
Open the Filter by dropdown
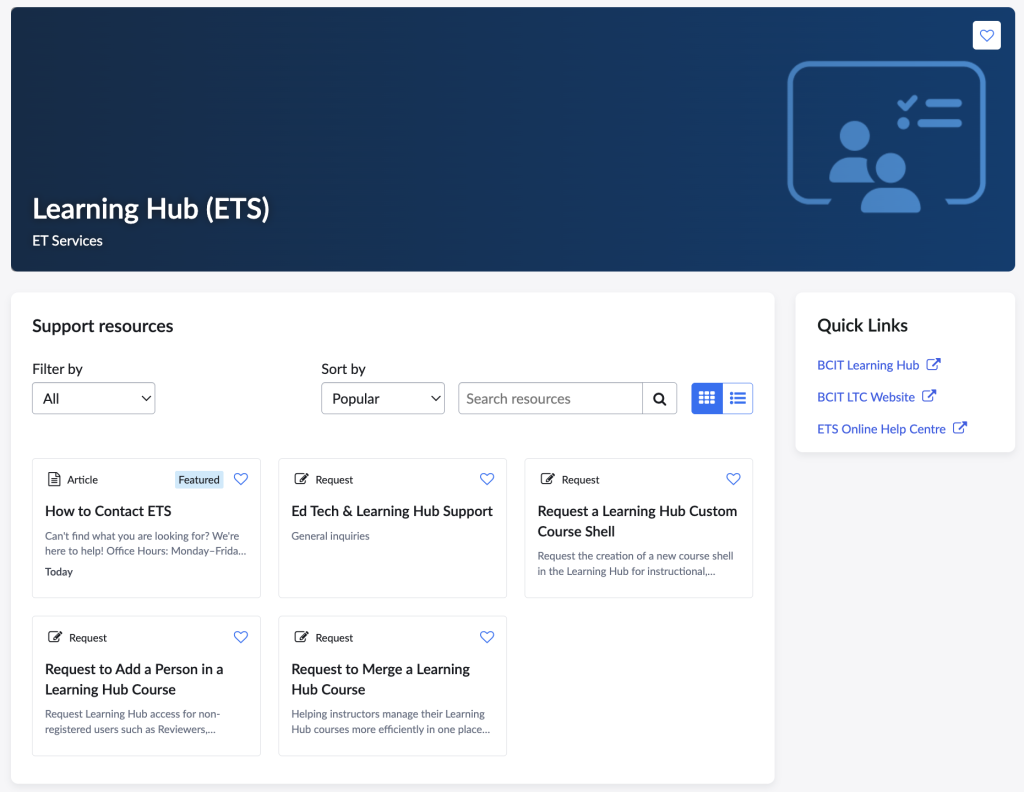(x=94, y=398)
